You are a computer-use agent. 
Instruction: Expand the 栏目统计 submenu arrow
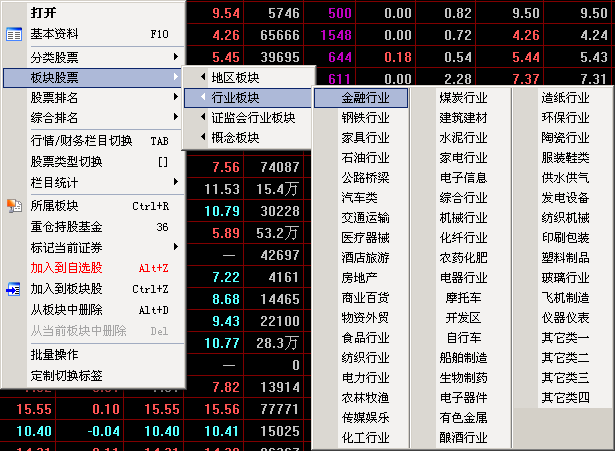tap(176, 182)
